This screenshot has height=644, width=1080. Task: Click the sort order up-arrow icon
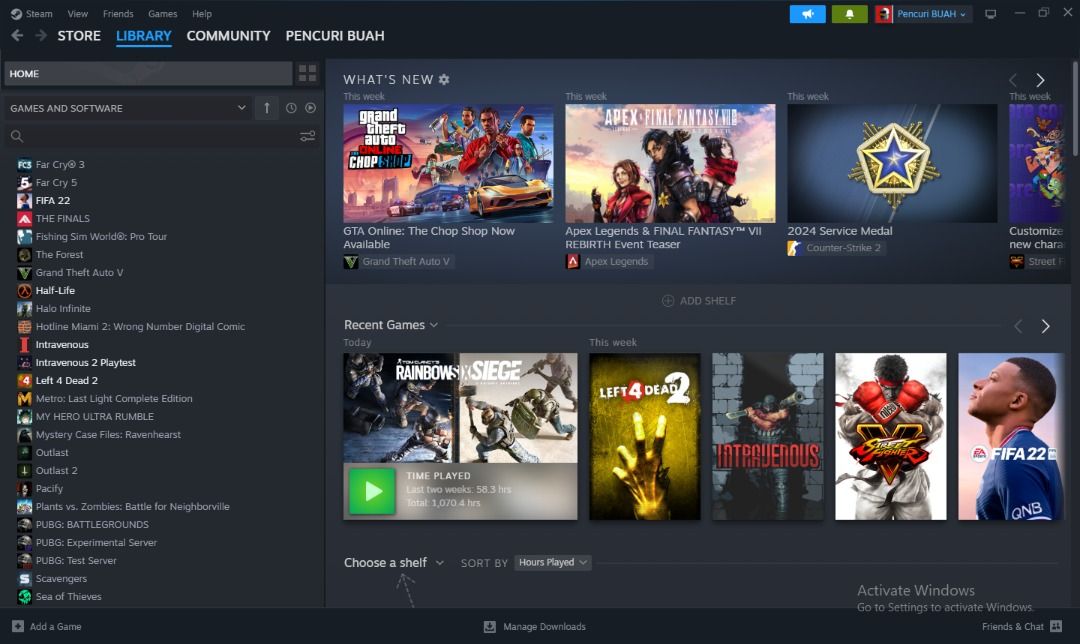click(267, 108)
